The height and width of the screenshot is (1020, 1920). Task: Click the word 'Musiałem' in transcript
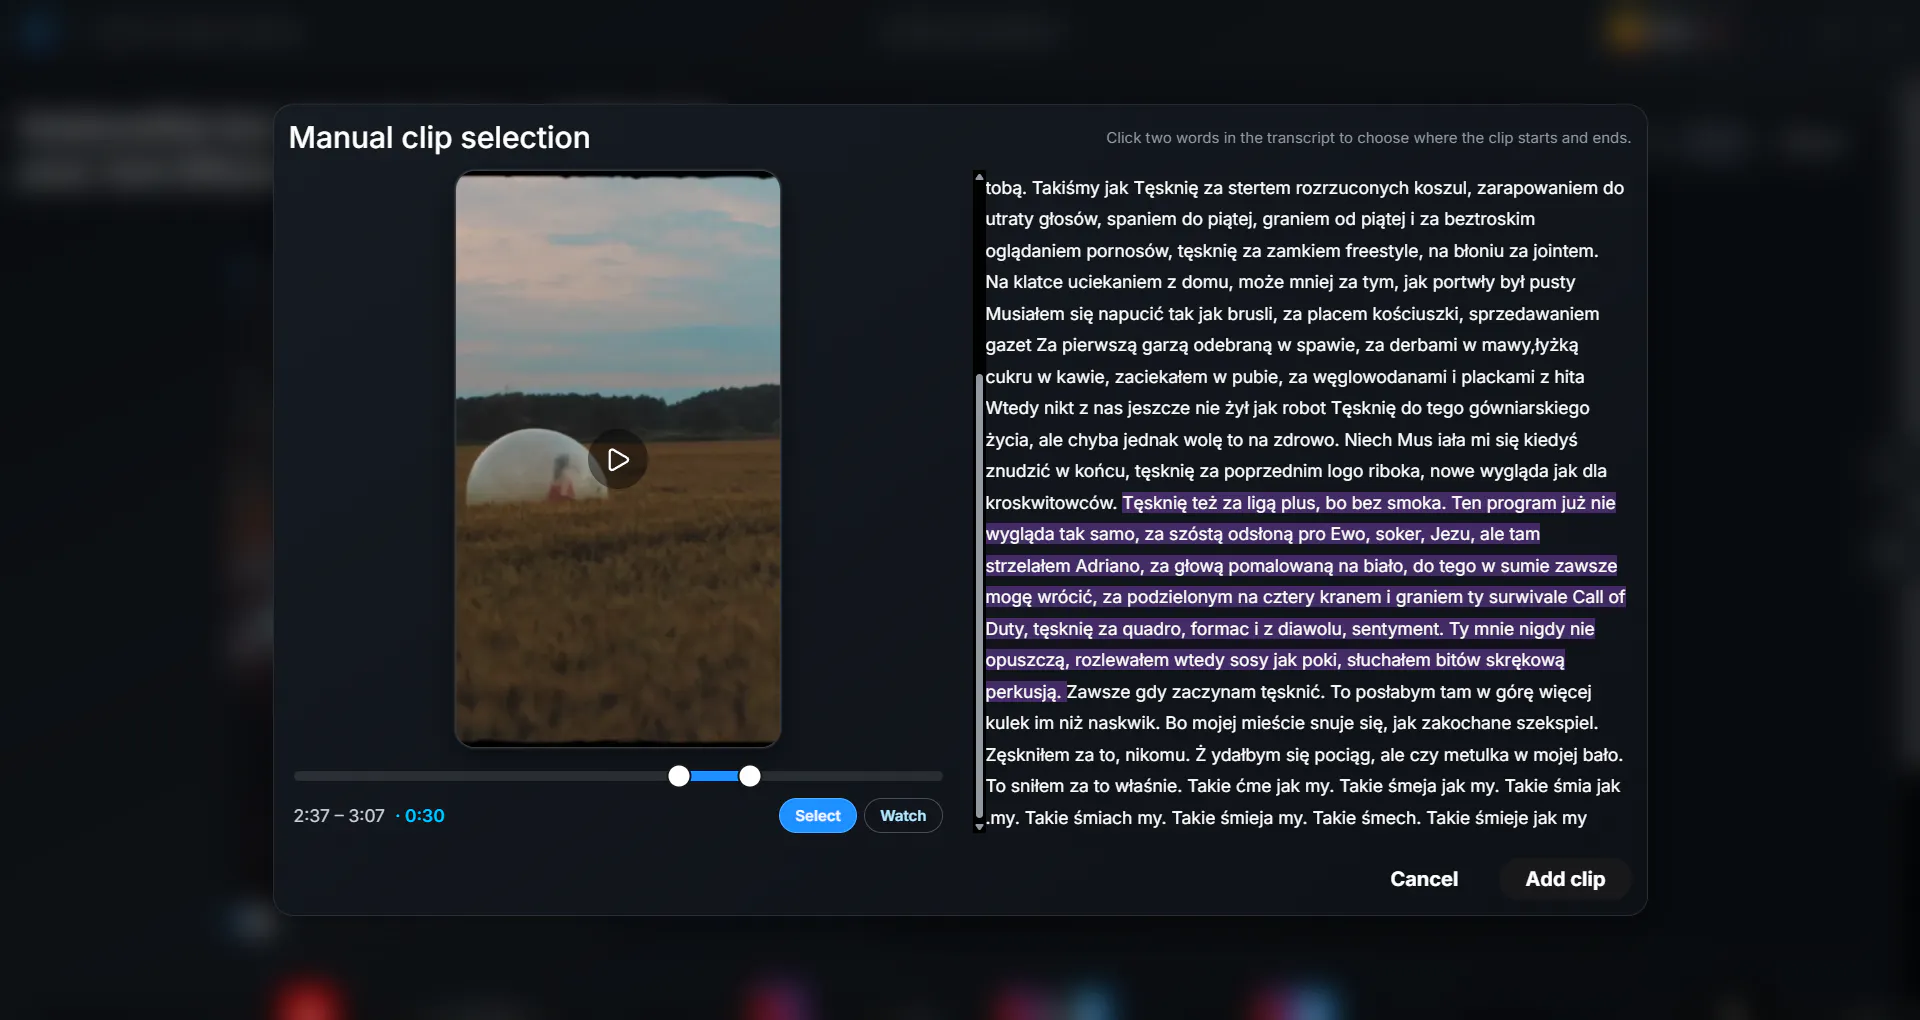(1025, 314)
